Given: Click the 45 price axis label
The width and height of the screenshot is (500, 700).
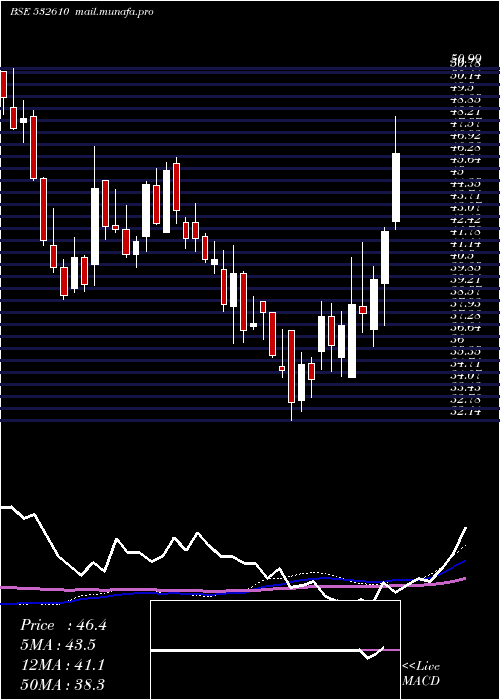Looking at the screenshot, I should click(457, 171).
